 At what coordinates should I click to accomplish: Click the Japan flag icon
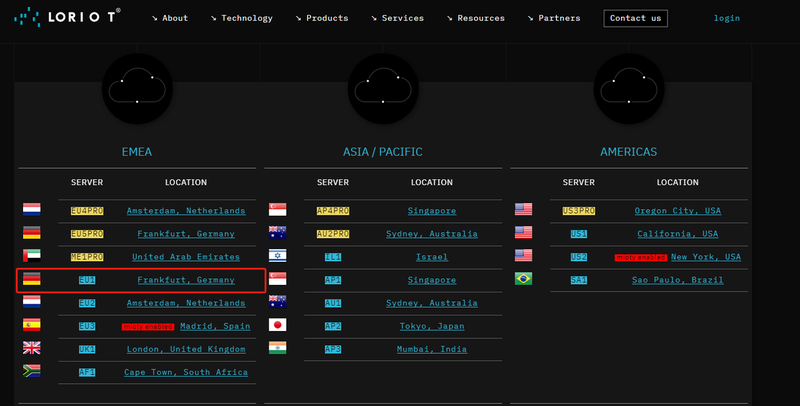click(x=278, y=325)
